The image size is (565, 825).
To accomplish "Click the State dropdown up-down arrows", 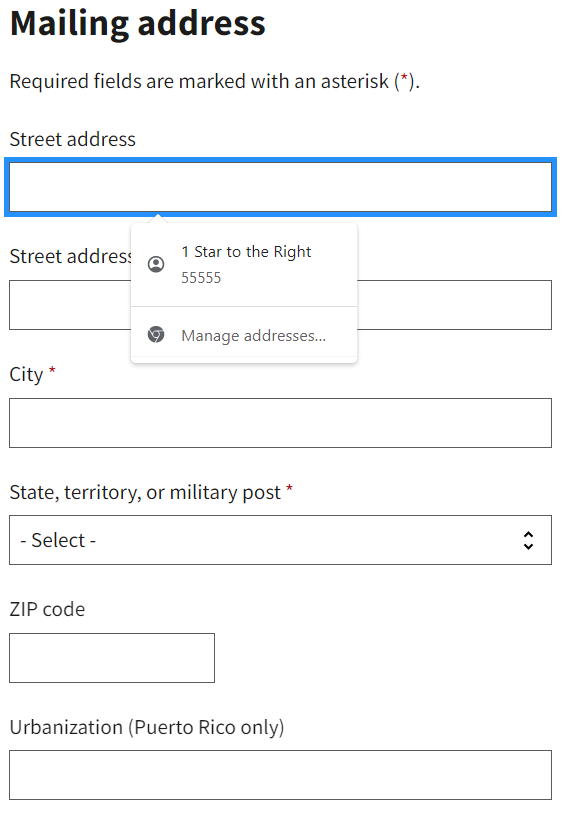I will (528, 540).
